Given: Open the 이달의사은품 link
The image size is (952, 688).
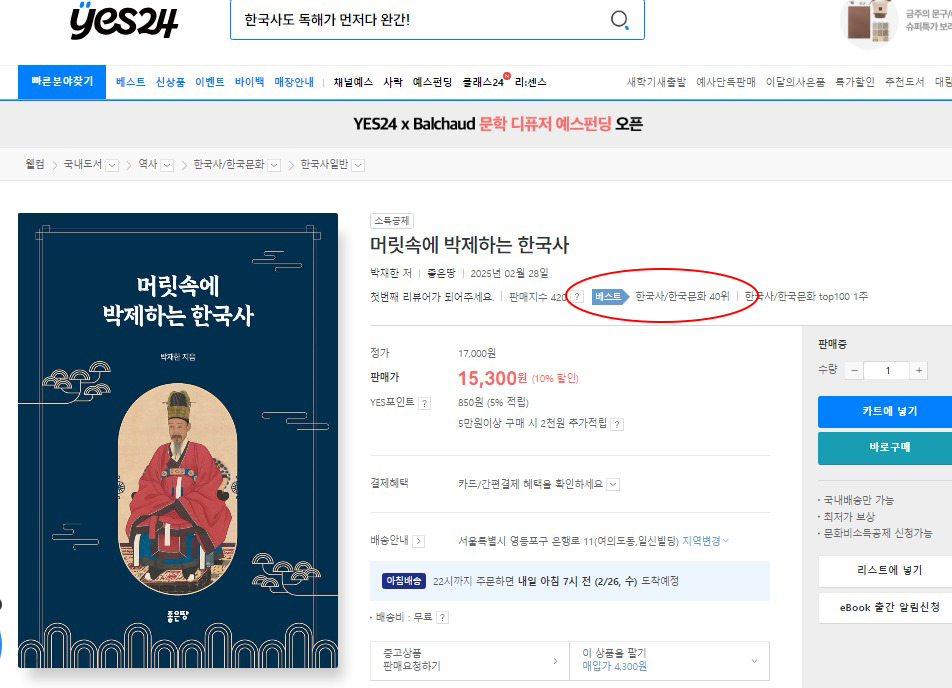Looking at the screenshot, I should [795, 82].
